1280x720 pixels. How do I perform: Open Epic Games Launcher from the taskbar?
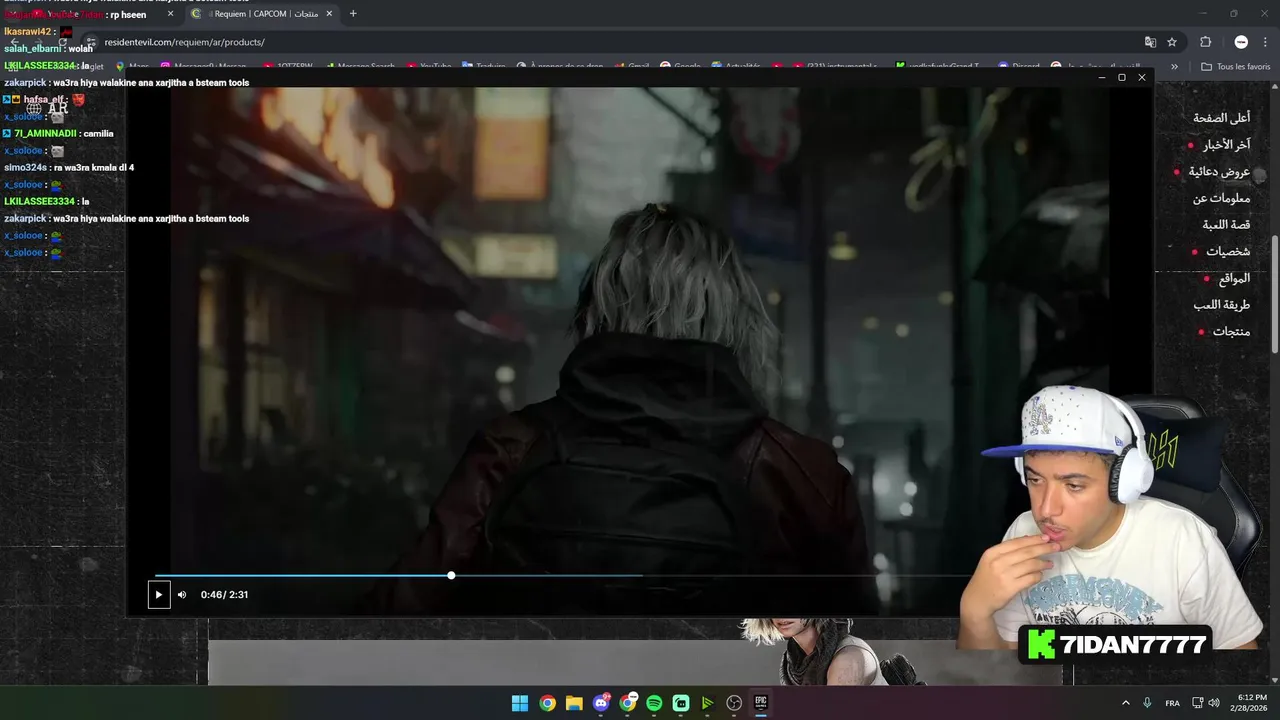pos(761,703)
